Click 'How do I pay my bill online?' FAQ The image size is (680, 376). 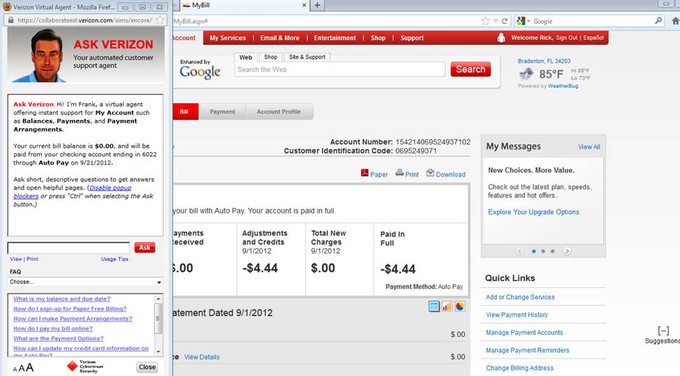53,329
